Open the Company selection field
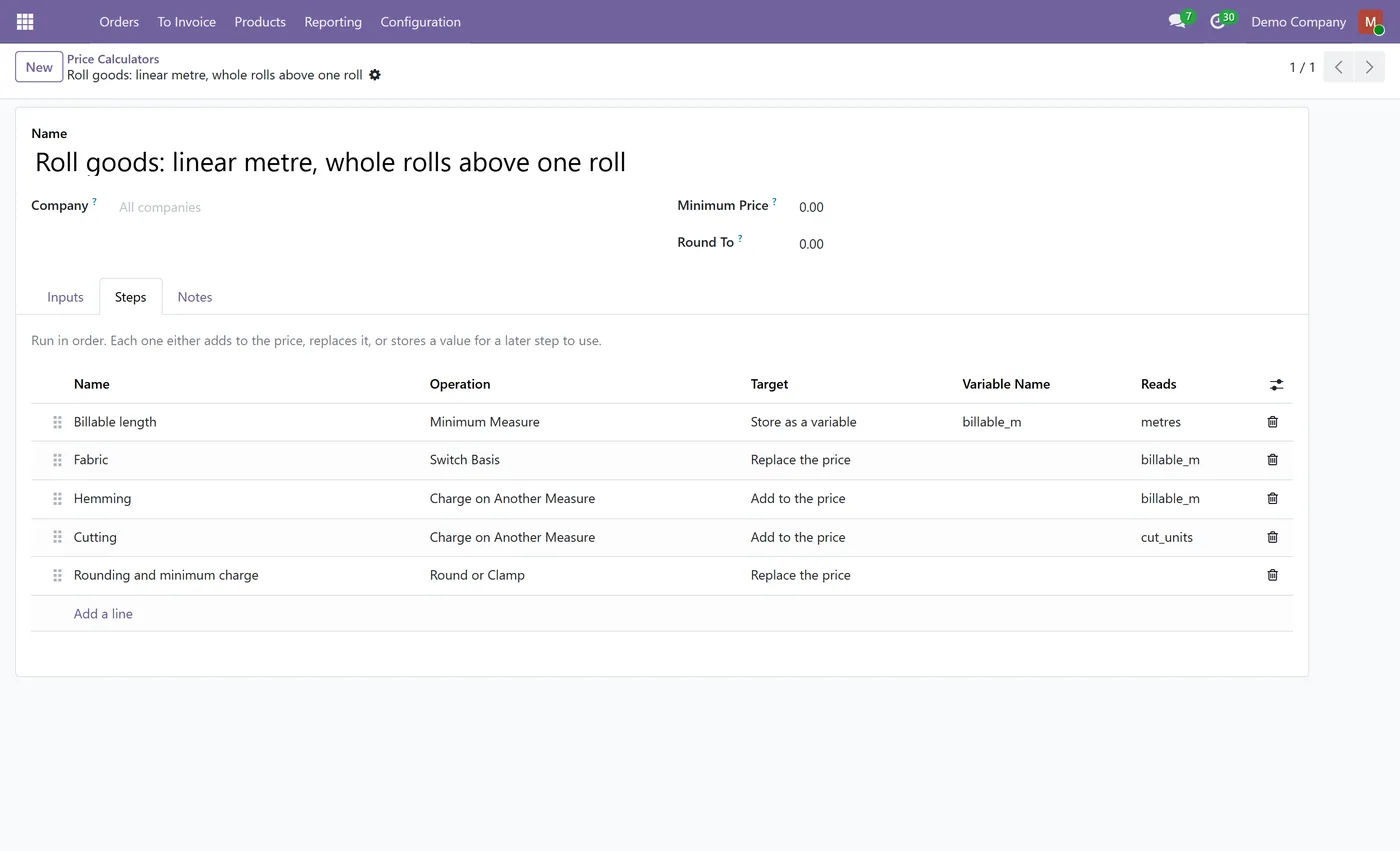 (380, 207)
